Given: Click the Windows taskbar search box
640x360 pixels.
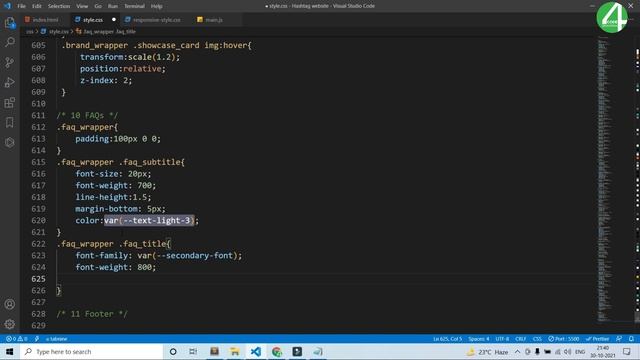Looking at the screenshot, I should (x=91, y=351).
